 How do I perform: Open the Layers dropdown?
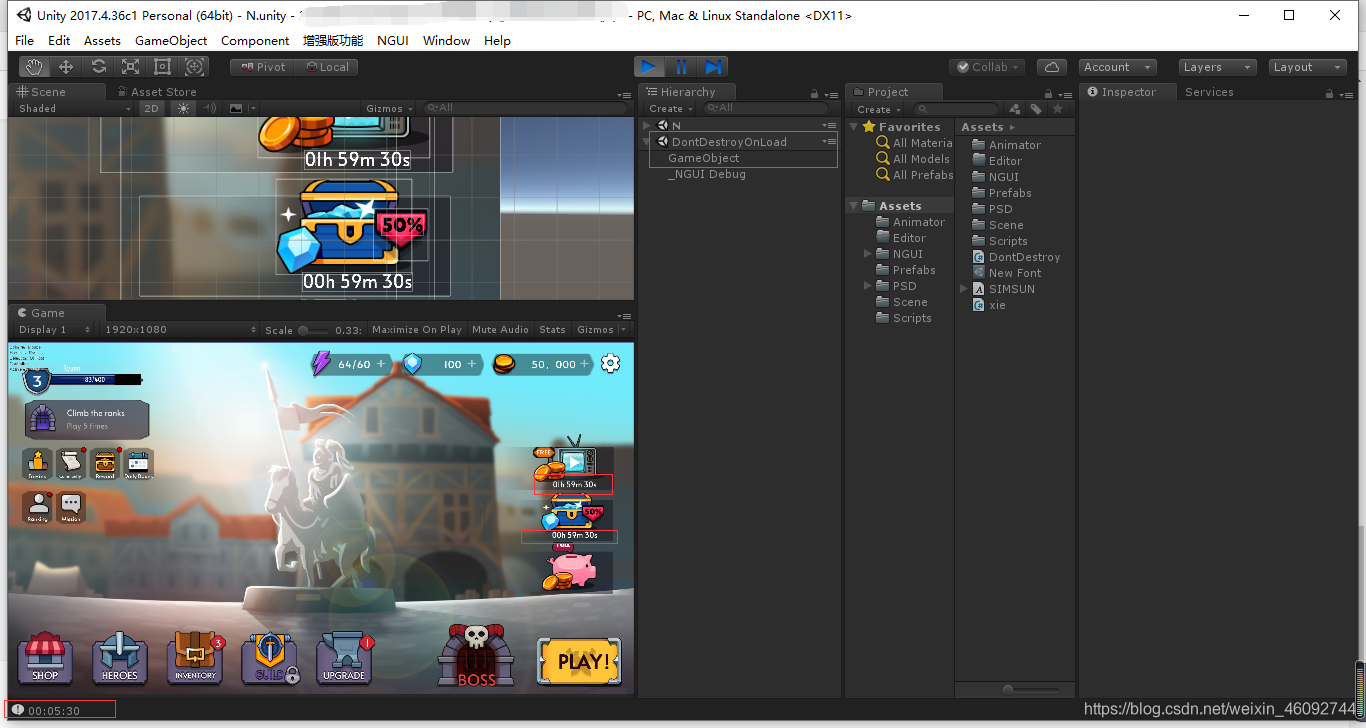[x=1216, y=67]
